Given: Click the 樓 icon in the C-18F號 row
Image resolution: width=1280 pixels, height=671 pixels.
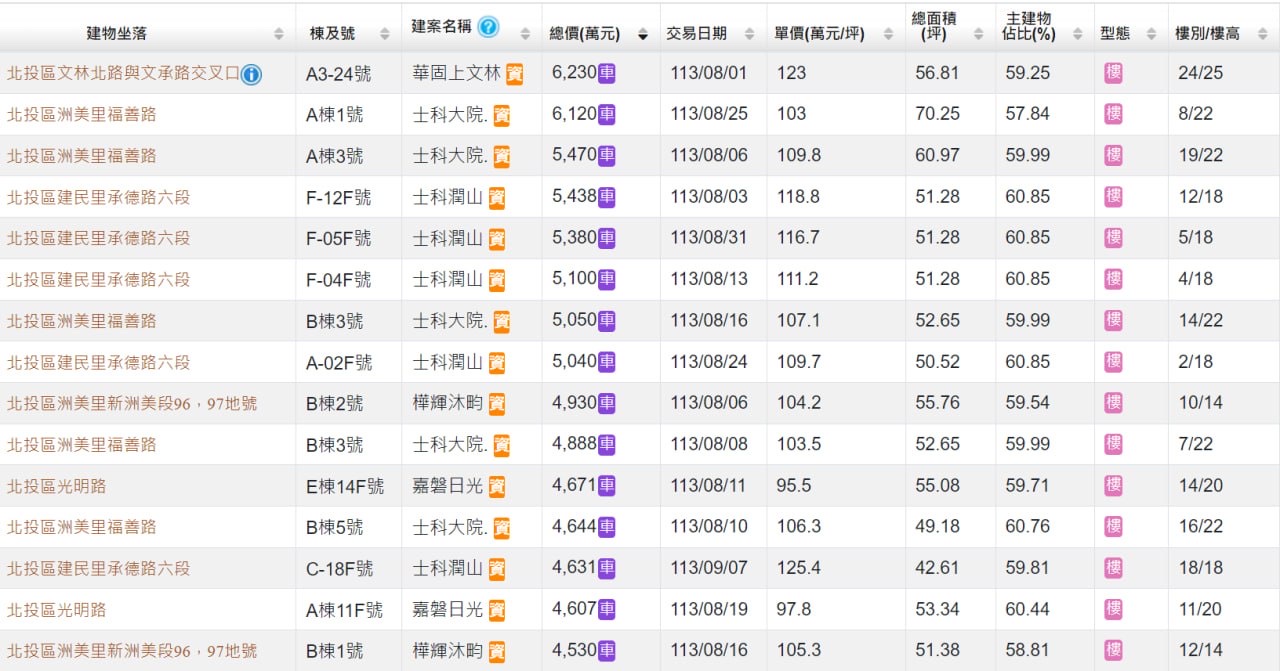Looking at the screenshot, I should point(1113,568).
